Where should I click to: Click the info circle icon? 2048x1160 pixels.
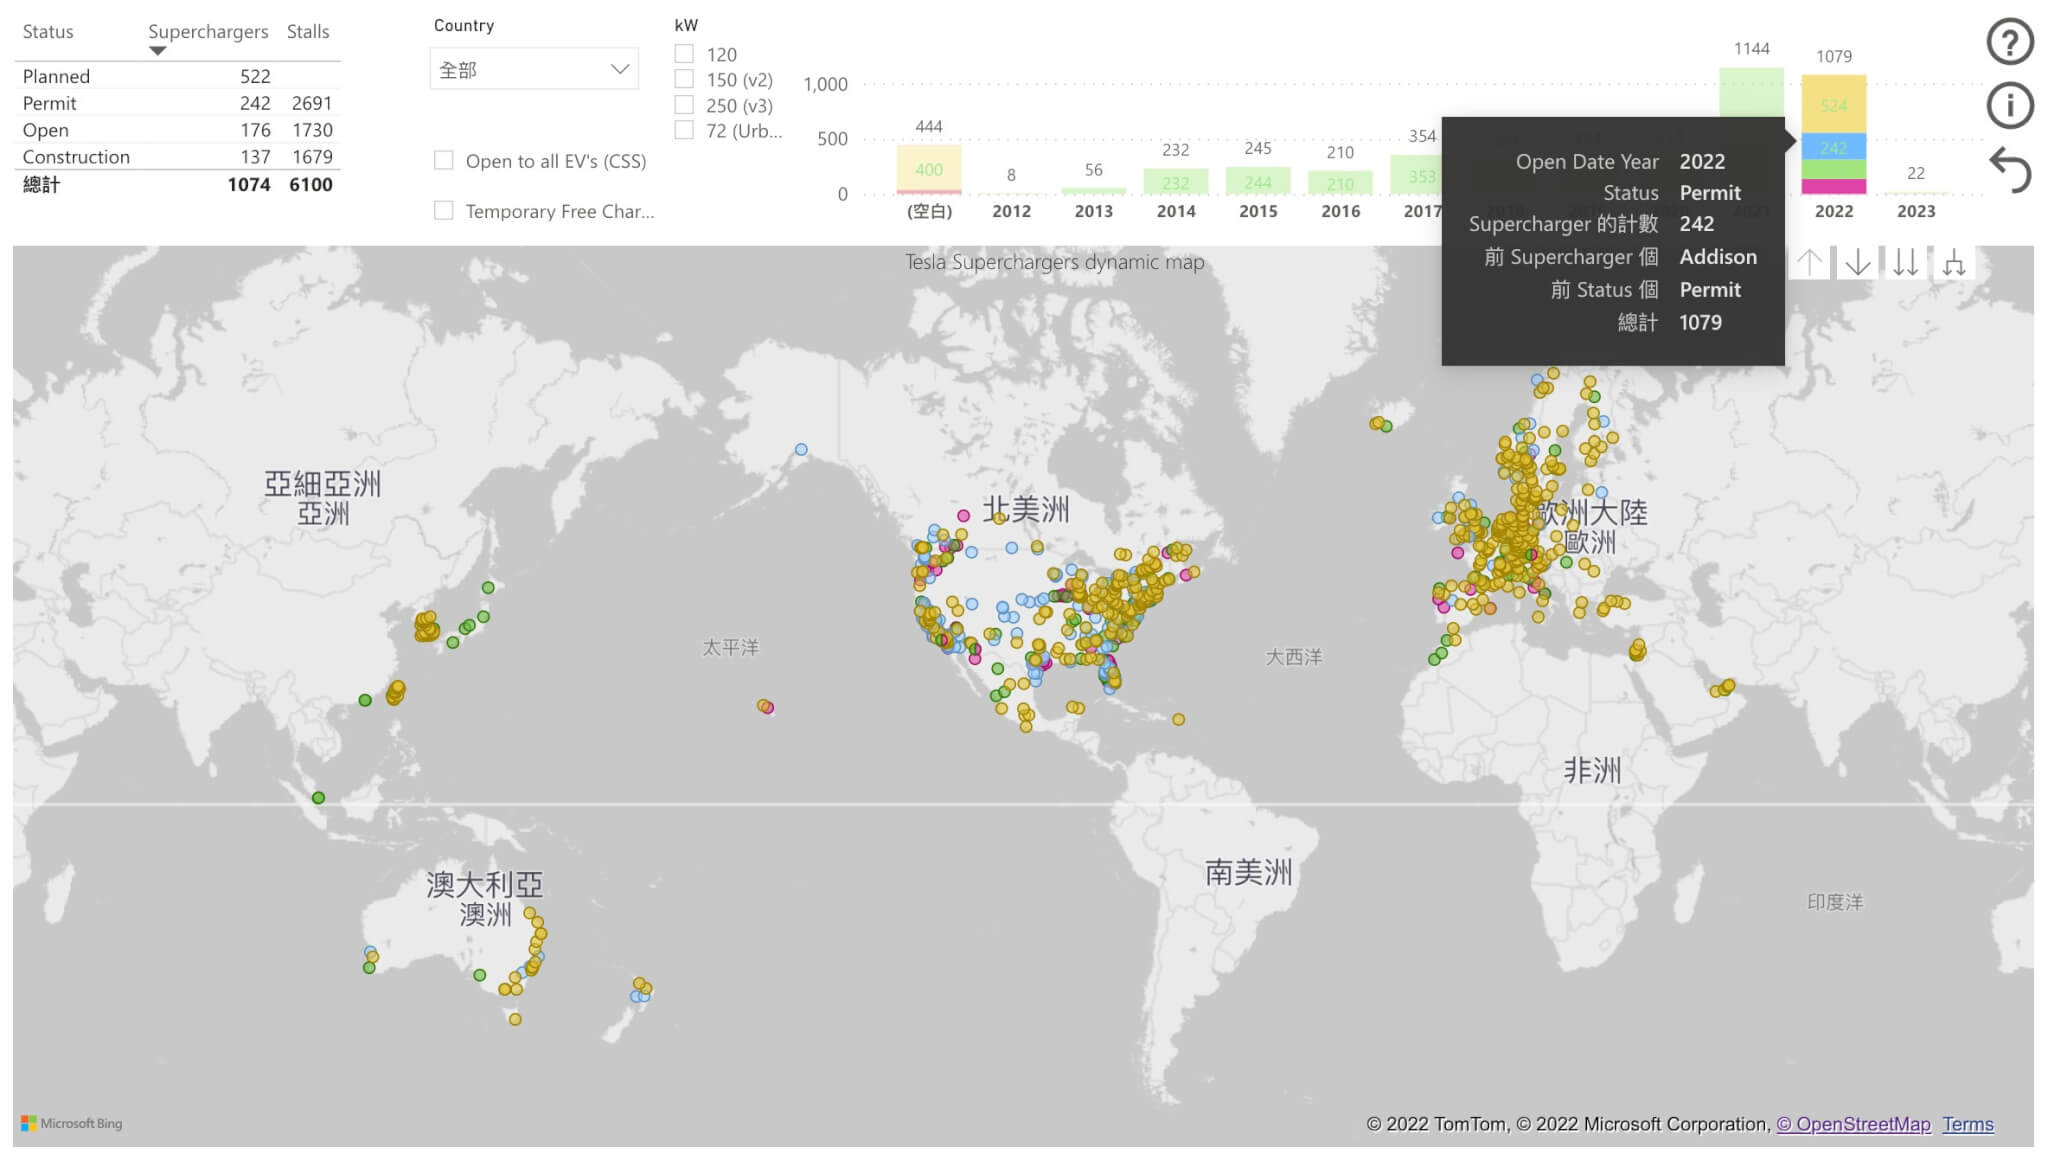click(x=2009, y=105)
